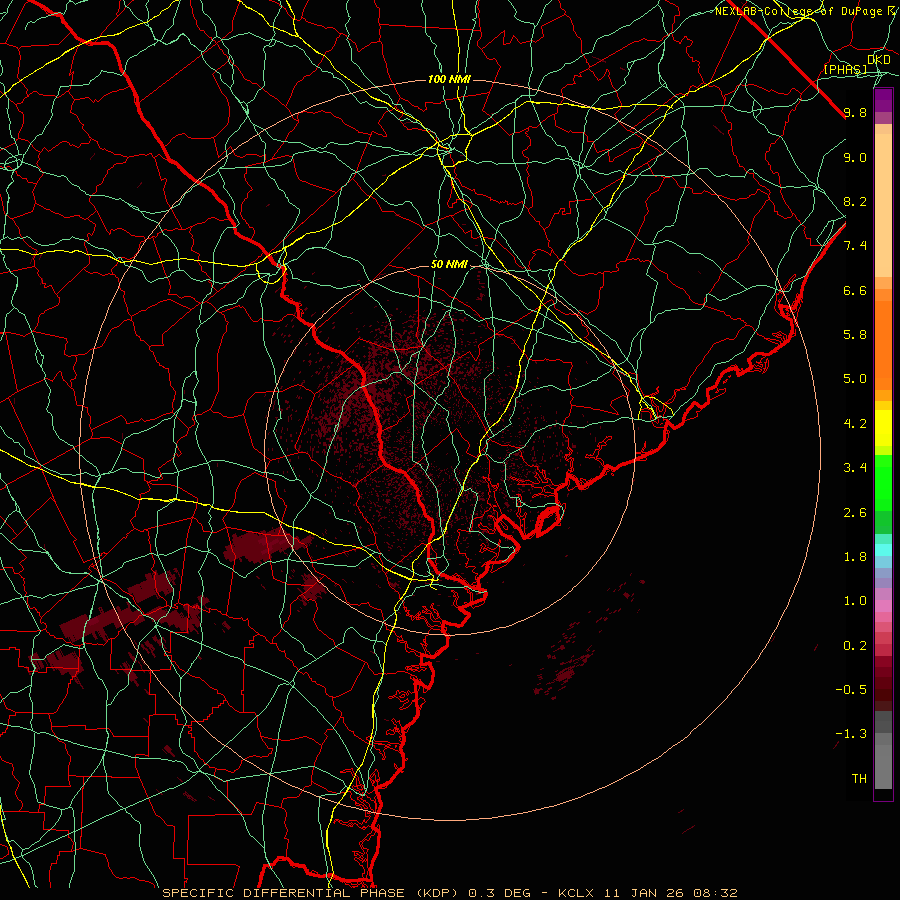Click the 9.8 value on the color scale
Image resolution: width=900 pixels, height=900 pixels.
click(x=855, y=112)
